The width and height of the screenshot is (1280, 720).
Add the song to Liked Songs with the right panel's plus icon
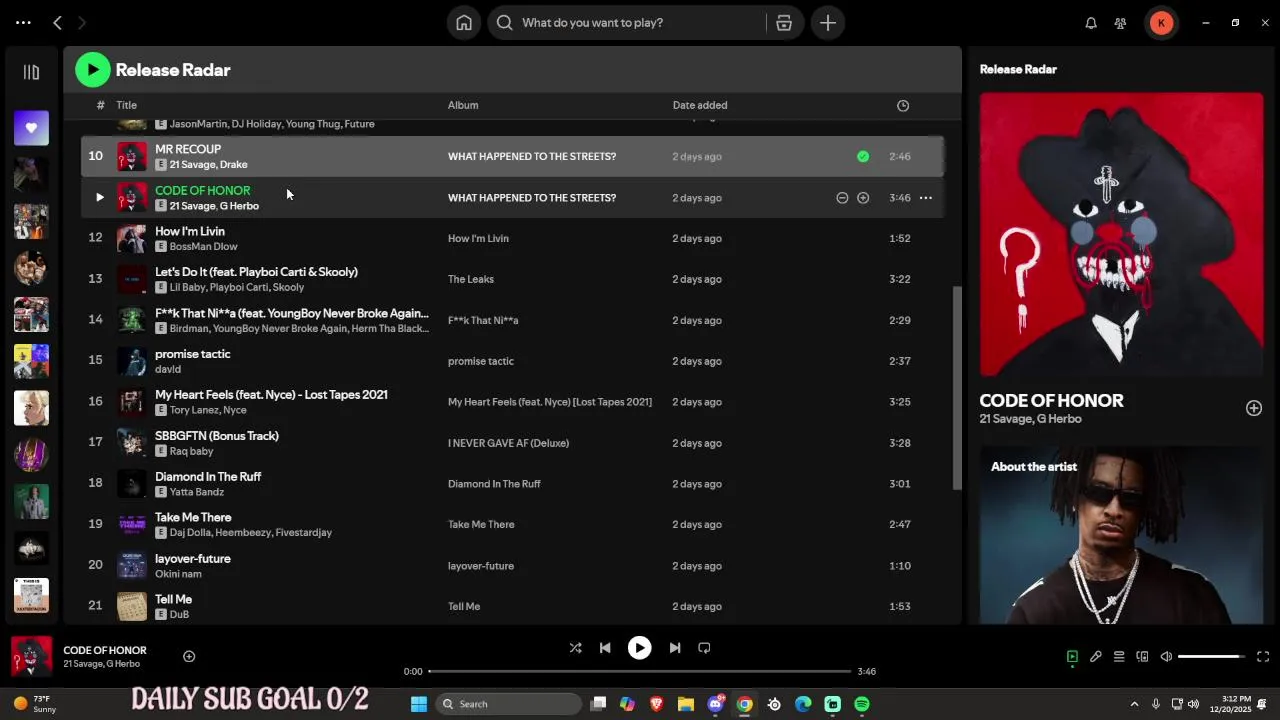tap(1253, 408)
